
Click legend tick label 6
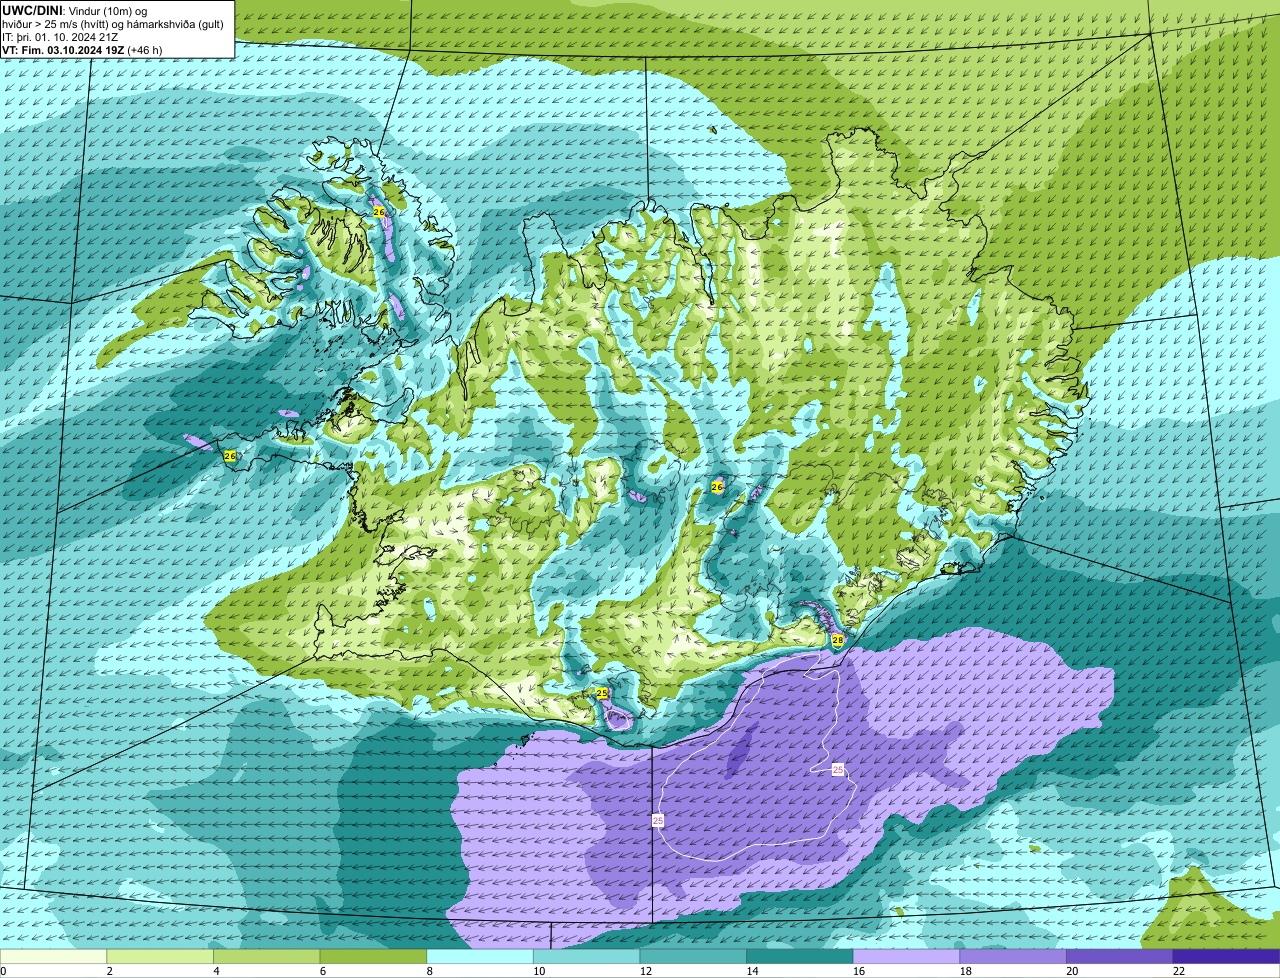pos(322,971)
